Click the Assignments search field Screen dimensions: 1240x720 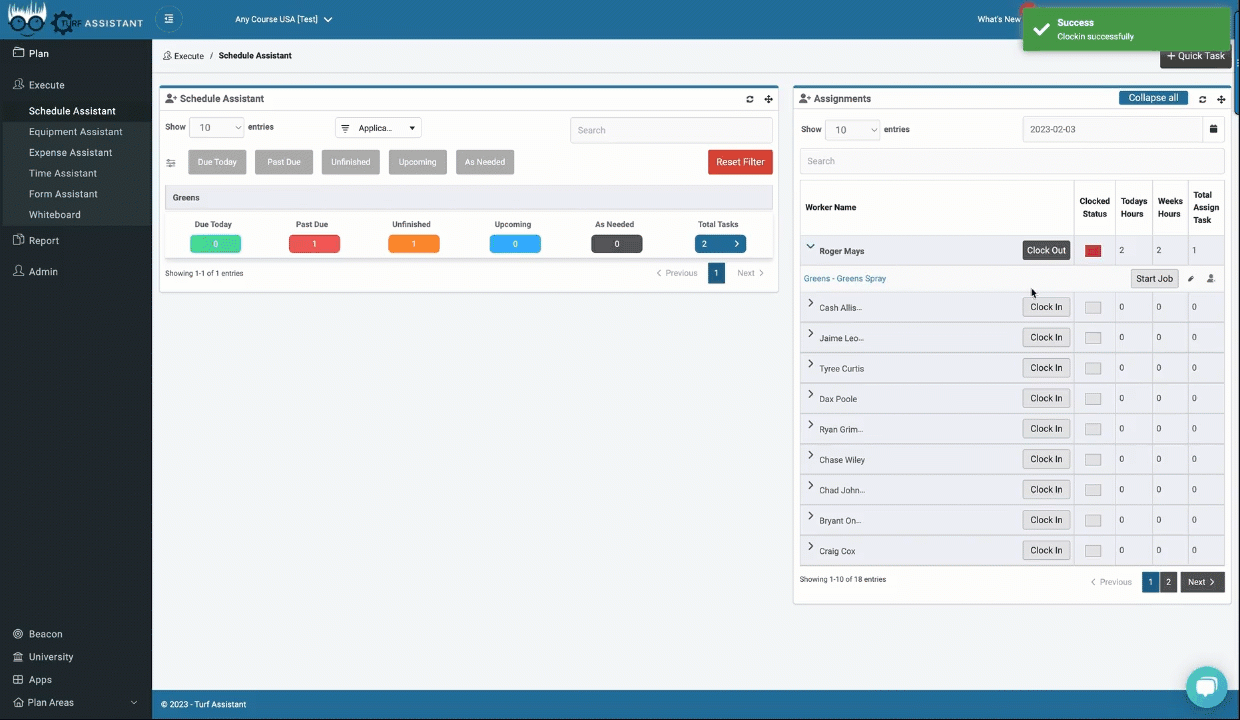point(1011,161)
